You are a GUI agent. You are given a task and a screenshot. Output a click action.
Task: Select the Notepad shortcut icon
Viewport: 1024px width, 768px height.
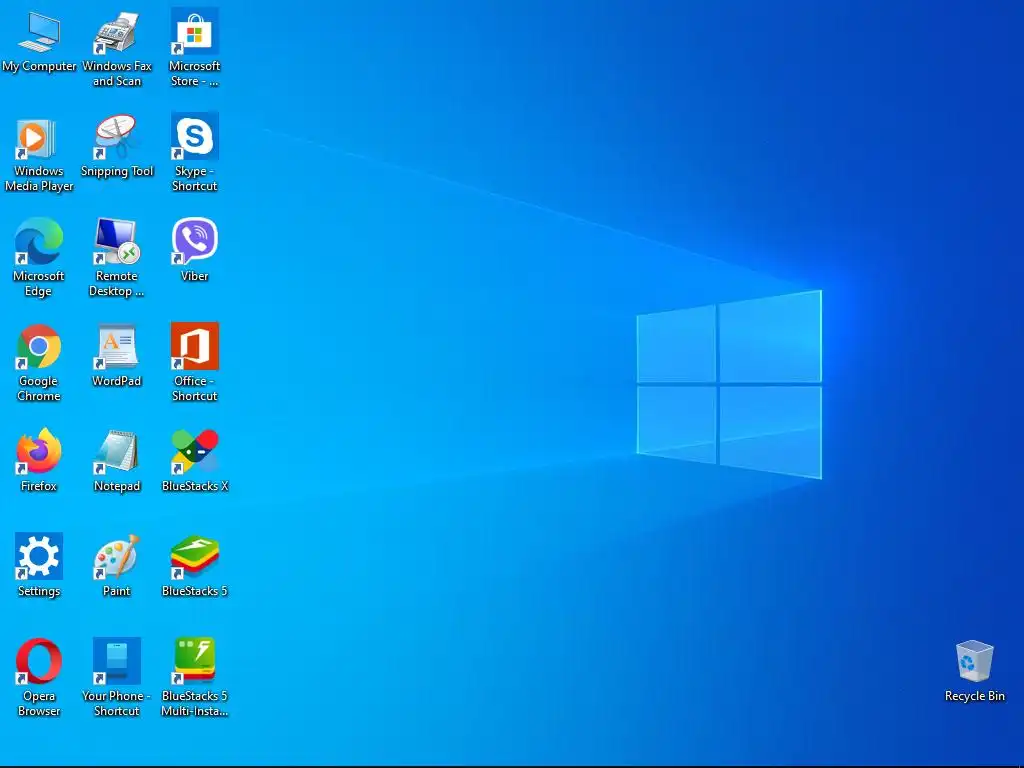116,451
